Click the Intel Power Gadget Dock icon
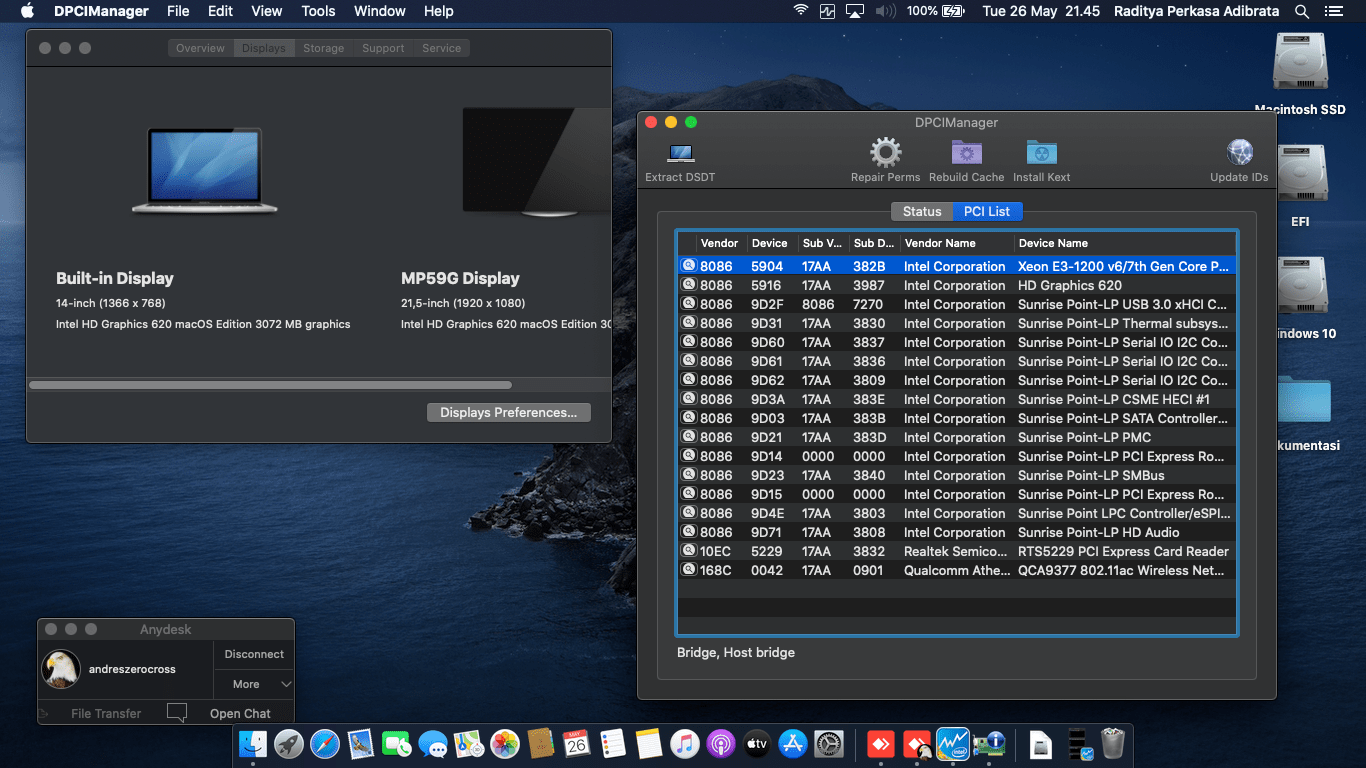The width and height of the screenshot is (1366, 768). (x=953, y=744)
